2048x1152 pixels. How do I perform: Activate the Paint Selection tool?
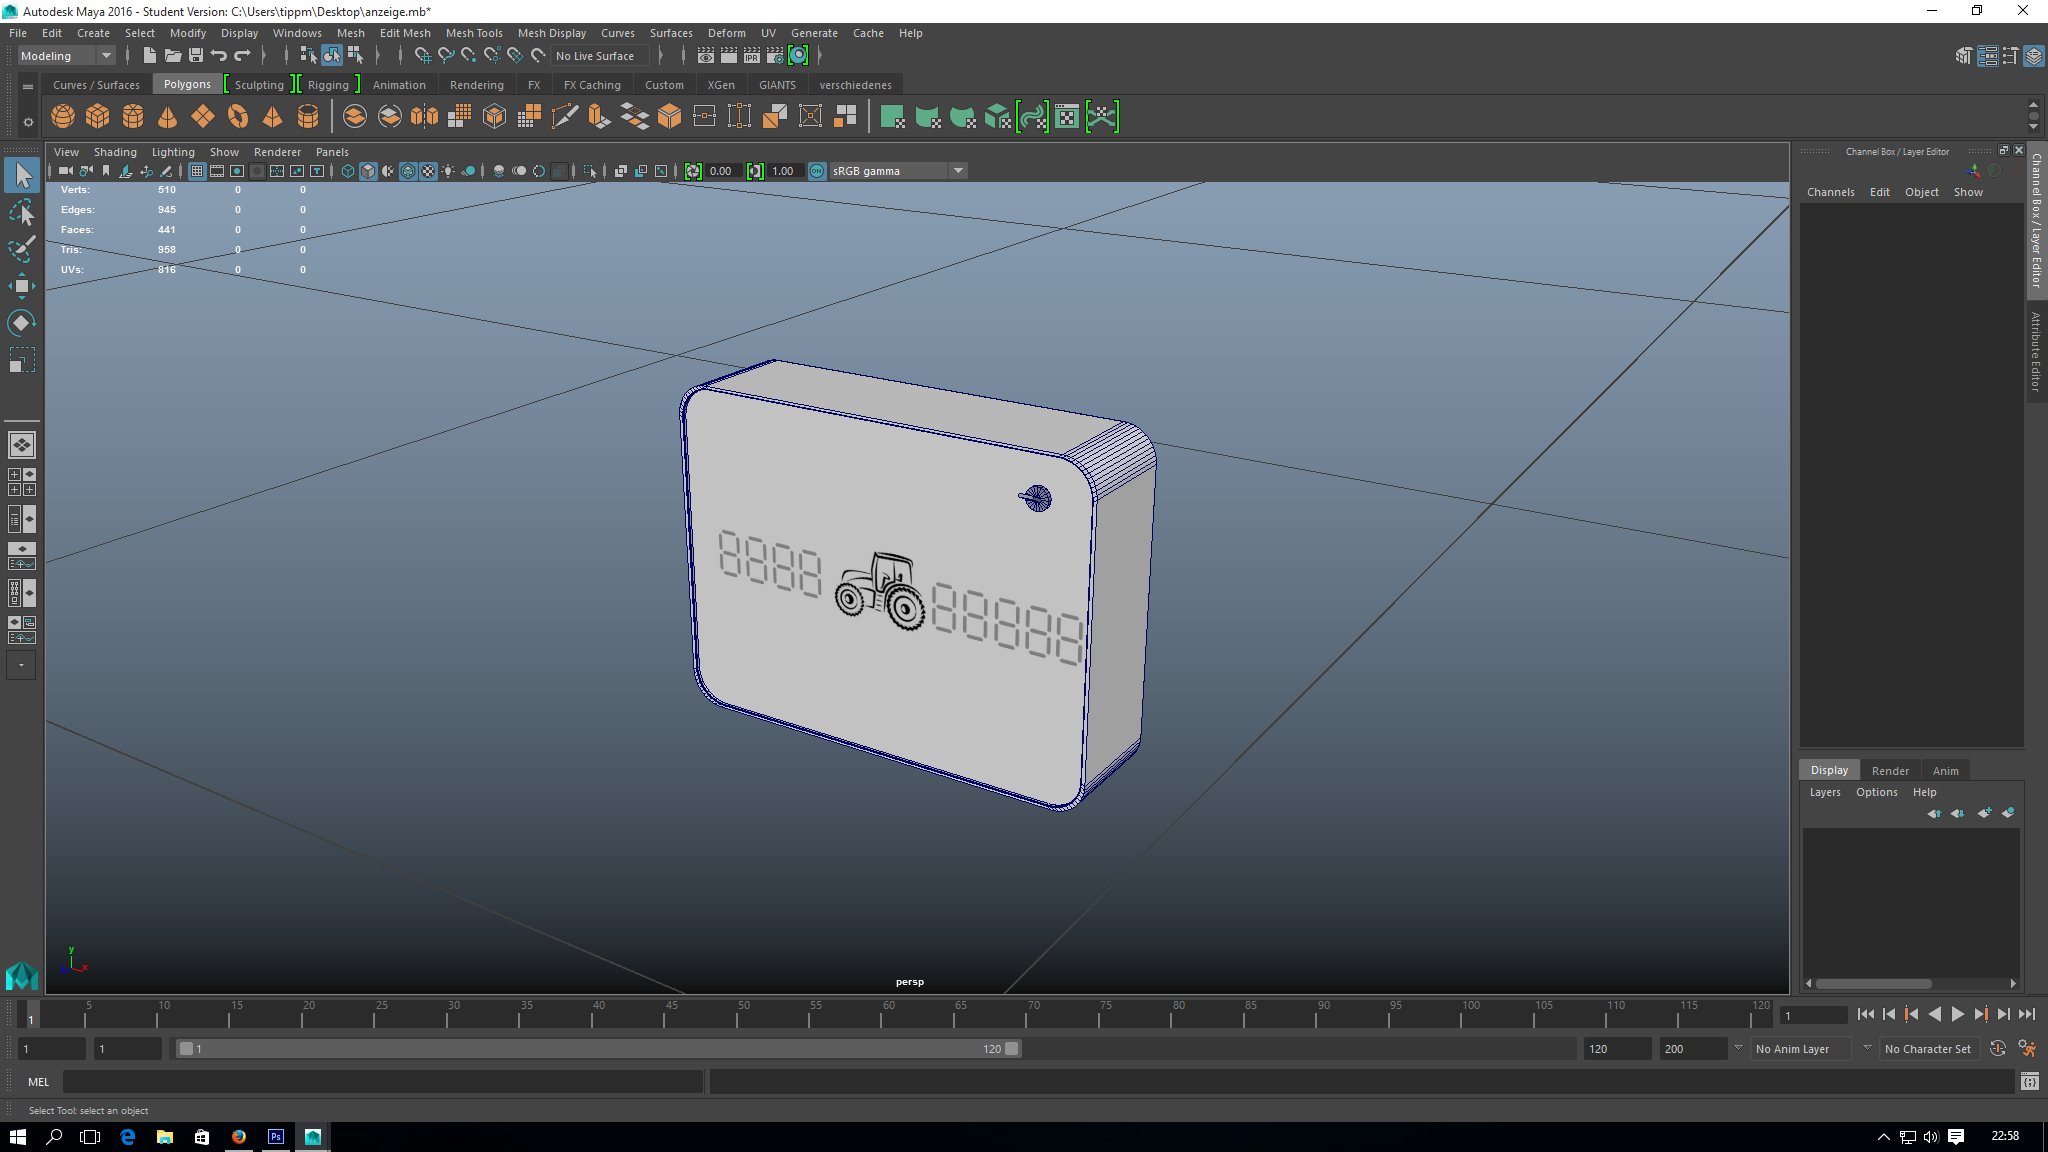(22, 249)
